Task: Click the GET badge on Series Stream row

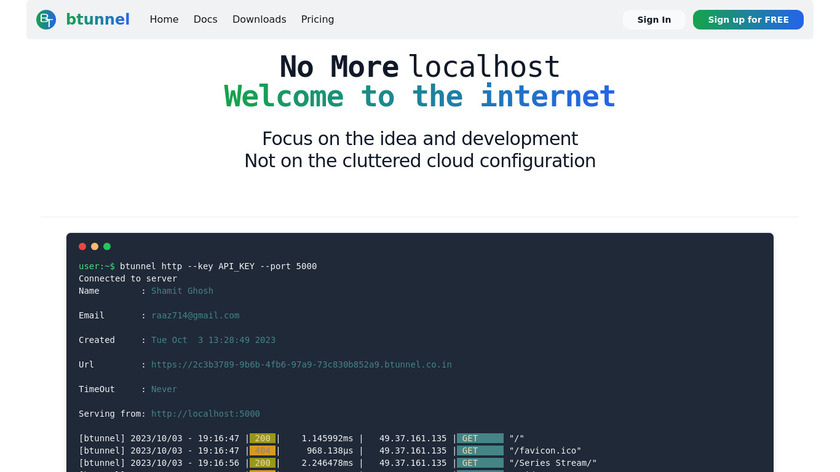Action: pos(480,463)
